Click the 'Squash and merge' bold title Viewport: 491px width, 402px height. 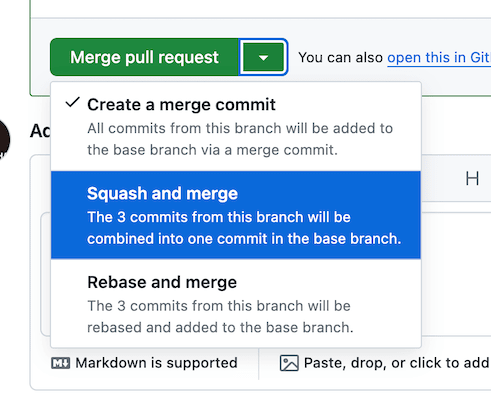coord(162,193)
